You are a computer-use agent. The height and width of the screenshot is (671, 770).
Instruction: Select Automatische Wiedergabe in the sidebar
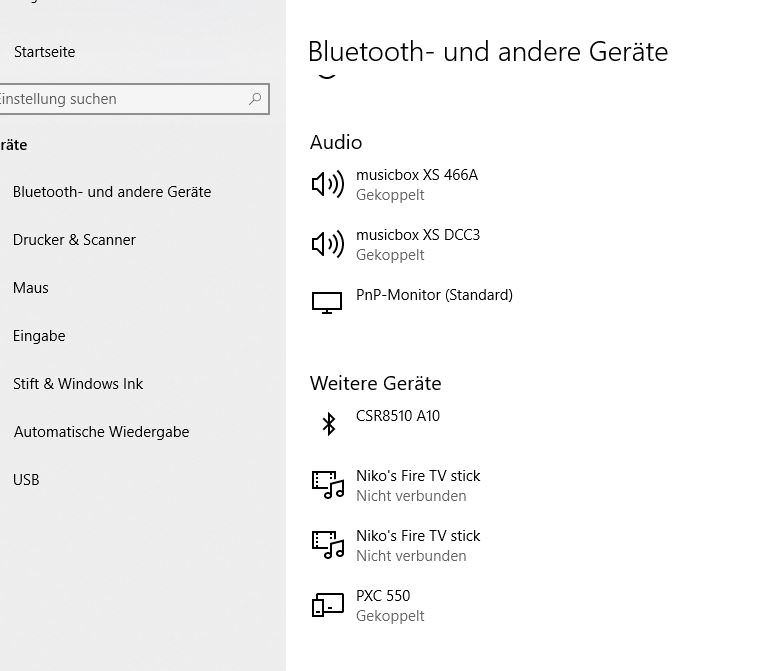(x=101, y=432)
